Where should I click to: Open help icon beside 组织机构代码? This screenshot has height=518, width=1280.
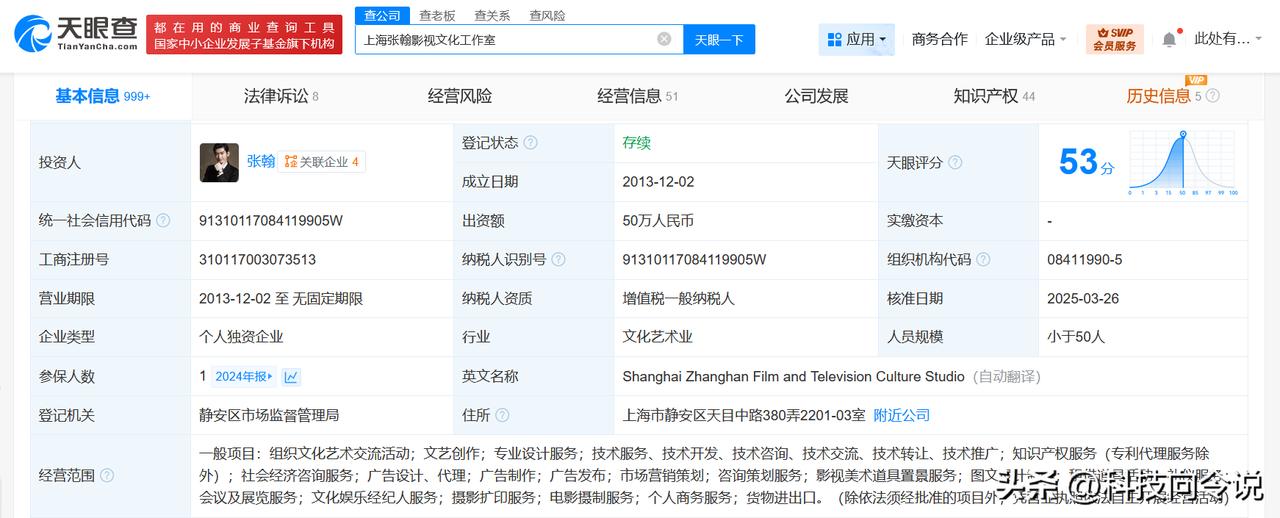pos(983,259)
